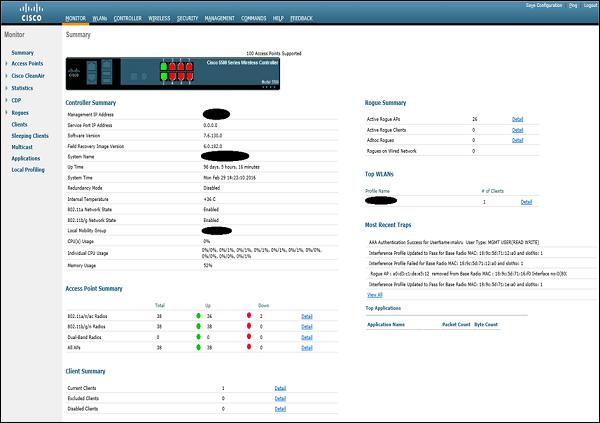Click the Rogue AP removed trap entry

tap(468, 274)
